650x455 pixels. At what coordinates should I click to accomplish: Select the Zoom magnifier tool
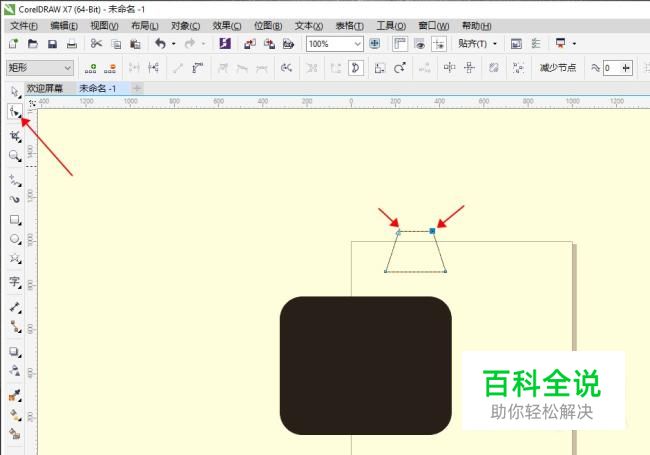[x=15, y=156]
